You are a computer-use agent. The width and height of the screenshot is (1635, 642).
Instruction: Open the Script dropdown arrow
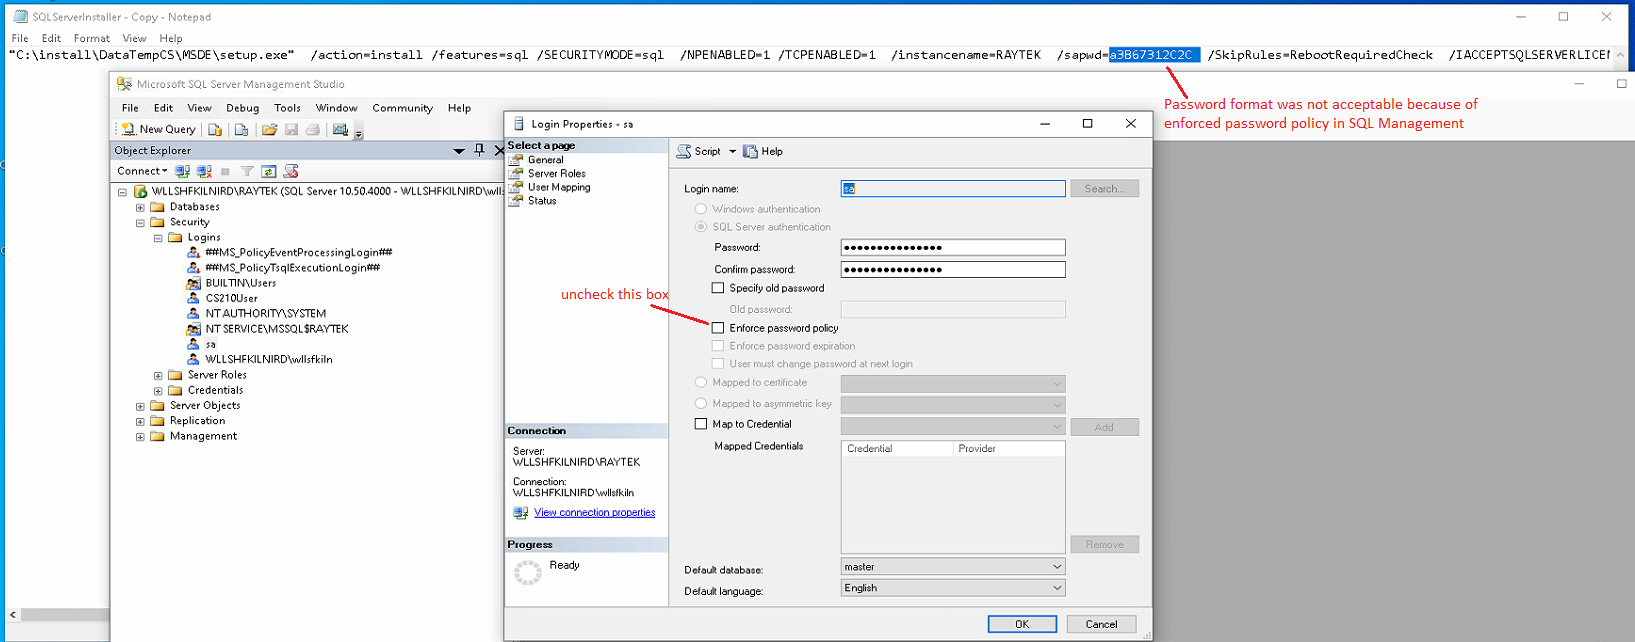tap(732, 152)
